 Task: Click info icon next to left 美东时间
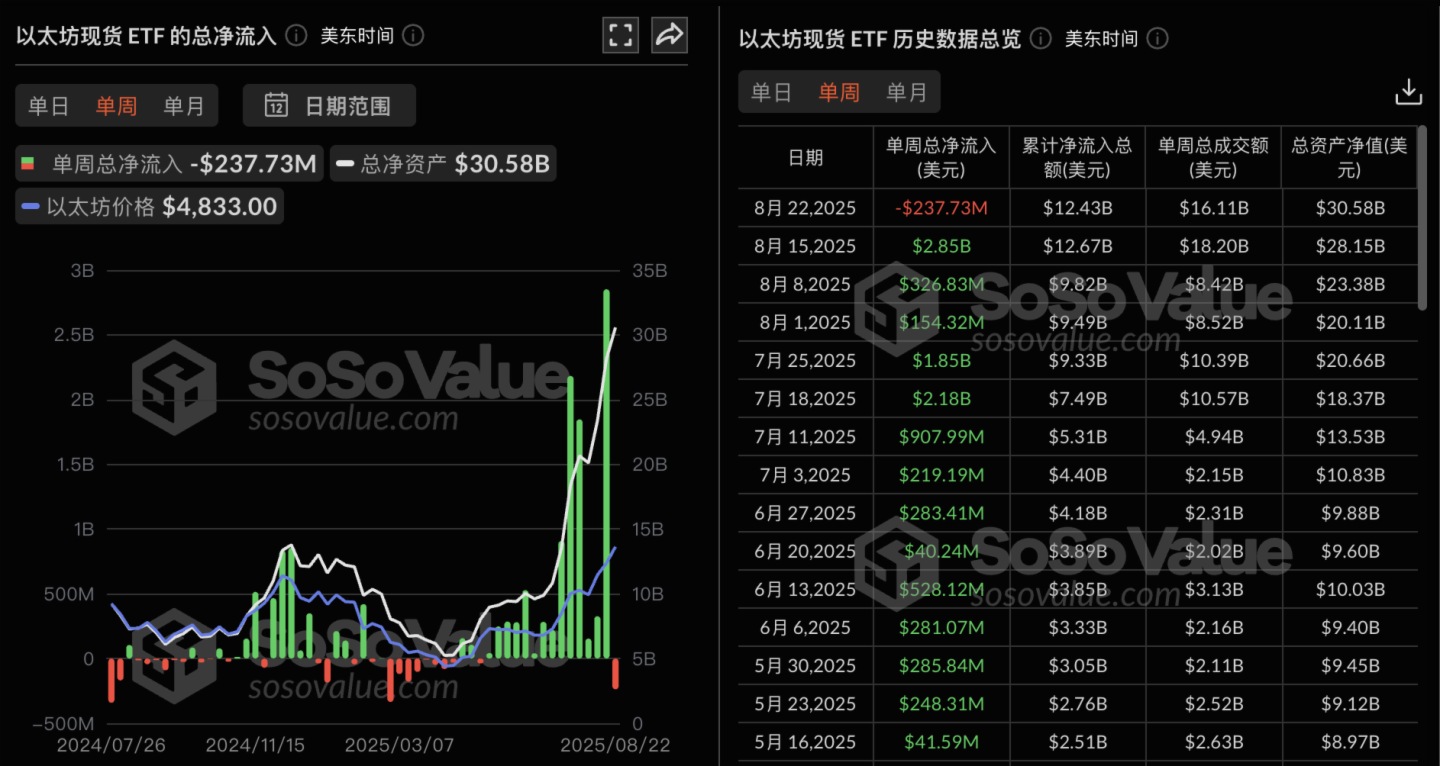(x=413, y=35)
